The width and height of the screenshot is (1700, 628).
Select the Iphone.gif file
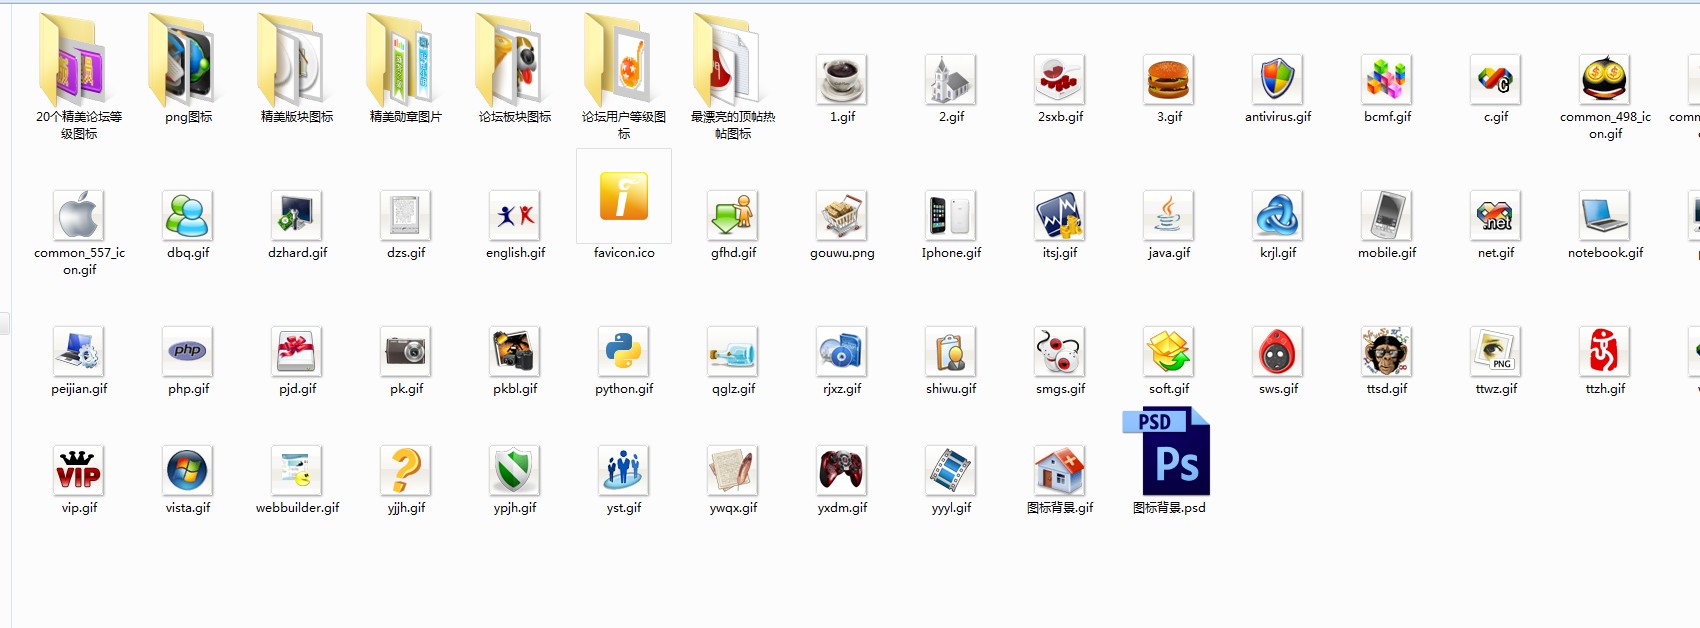pyautogui.click(x=951, y=216)
